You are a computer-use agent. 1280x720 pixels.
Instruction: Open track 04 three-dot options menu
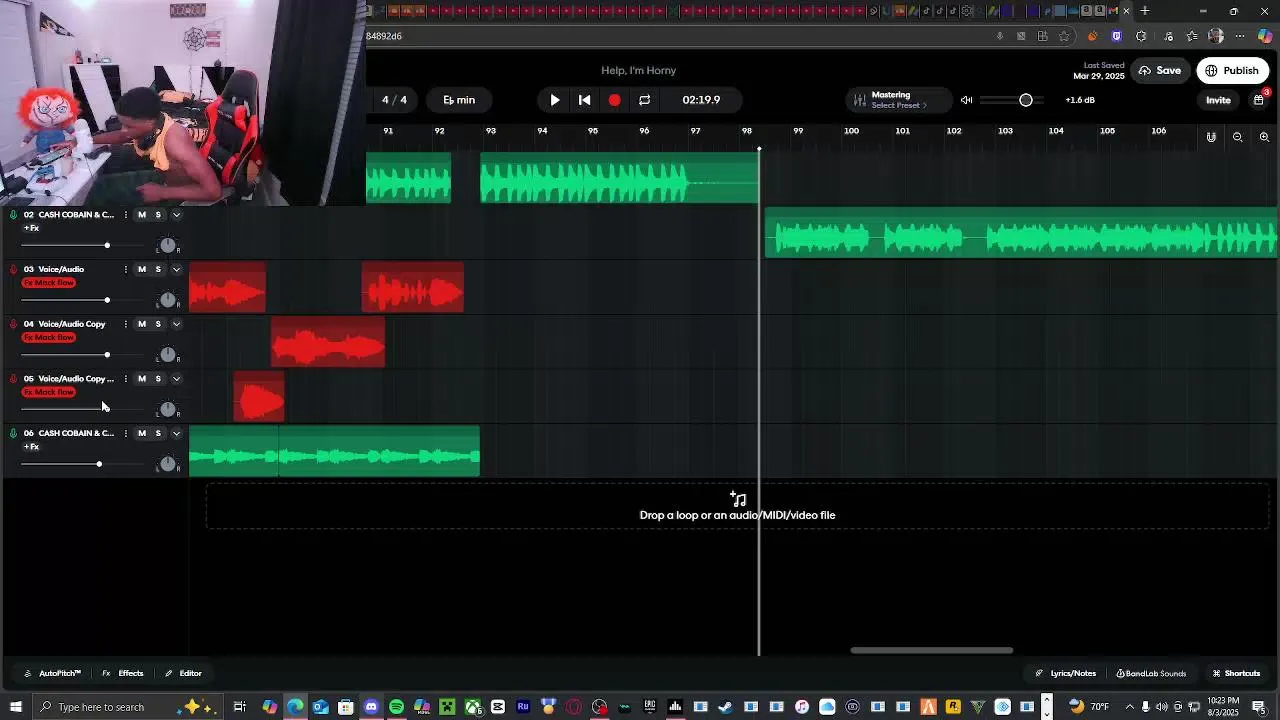pyautogui.click(x=125, y=324)
